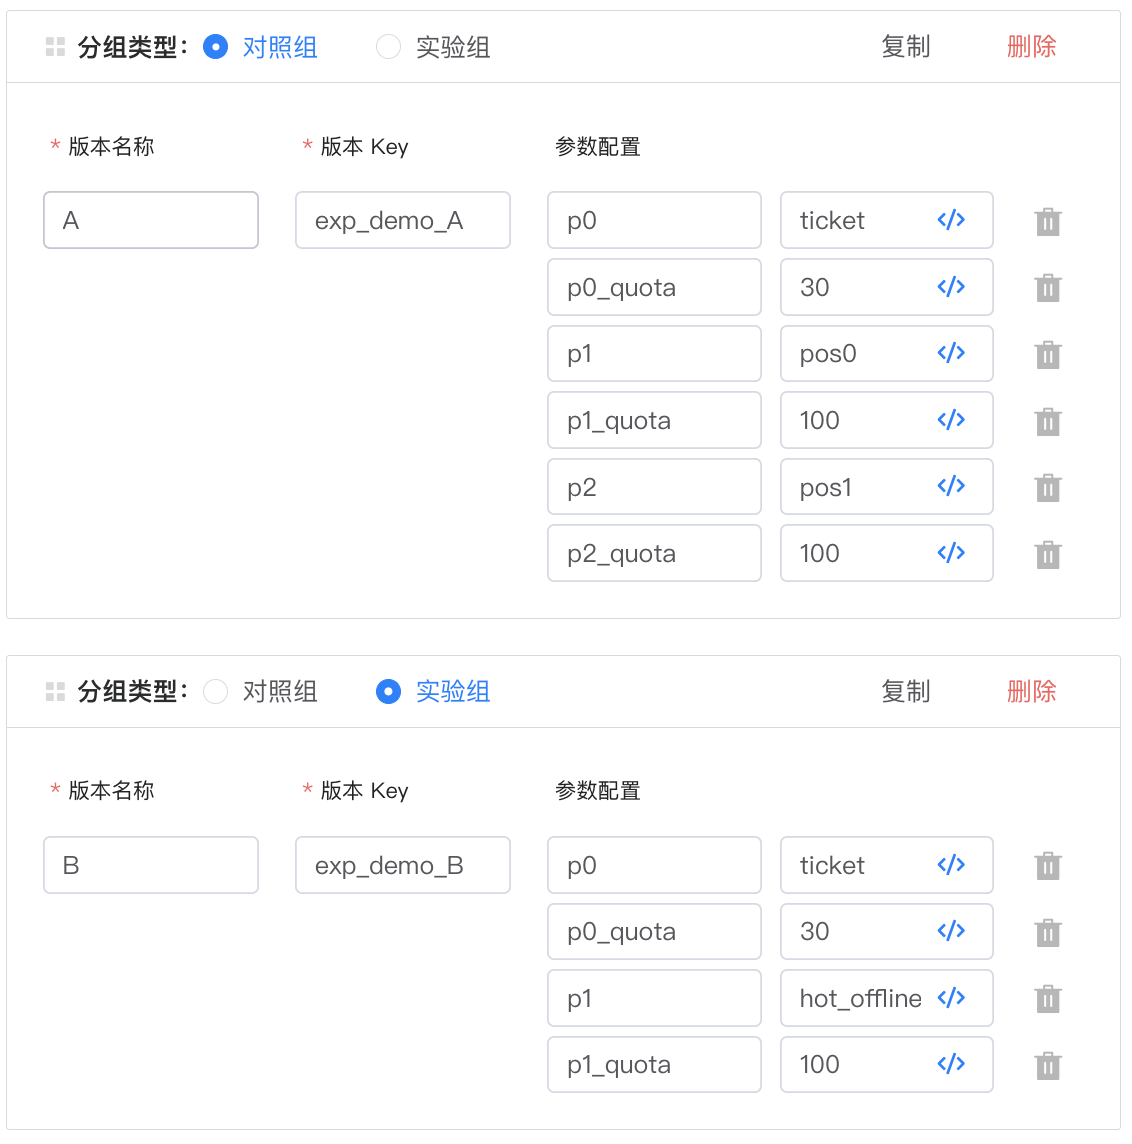This screenshot has width=1132, height=1144.
Task: Delete the second group with 删除
Action: click(x=1031, y=692)
